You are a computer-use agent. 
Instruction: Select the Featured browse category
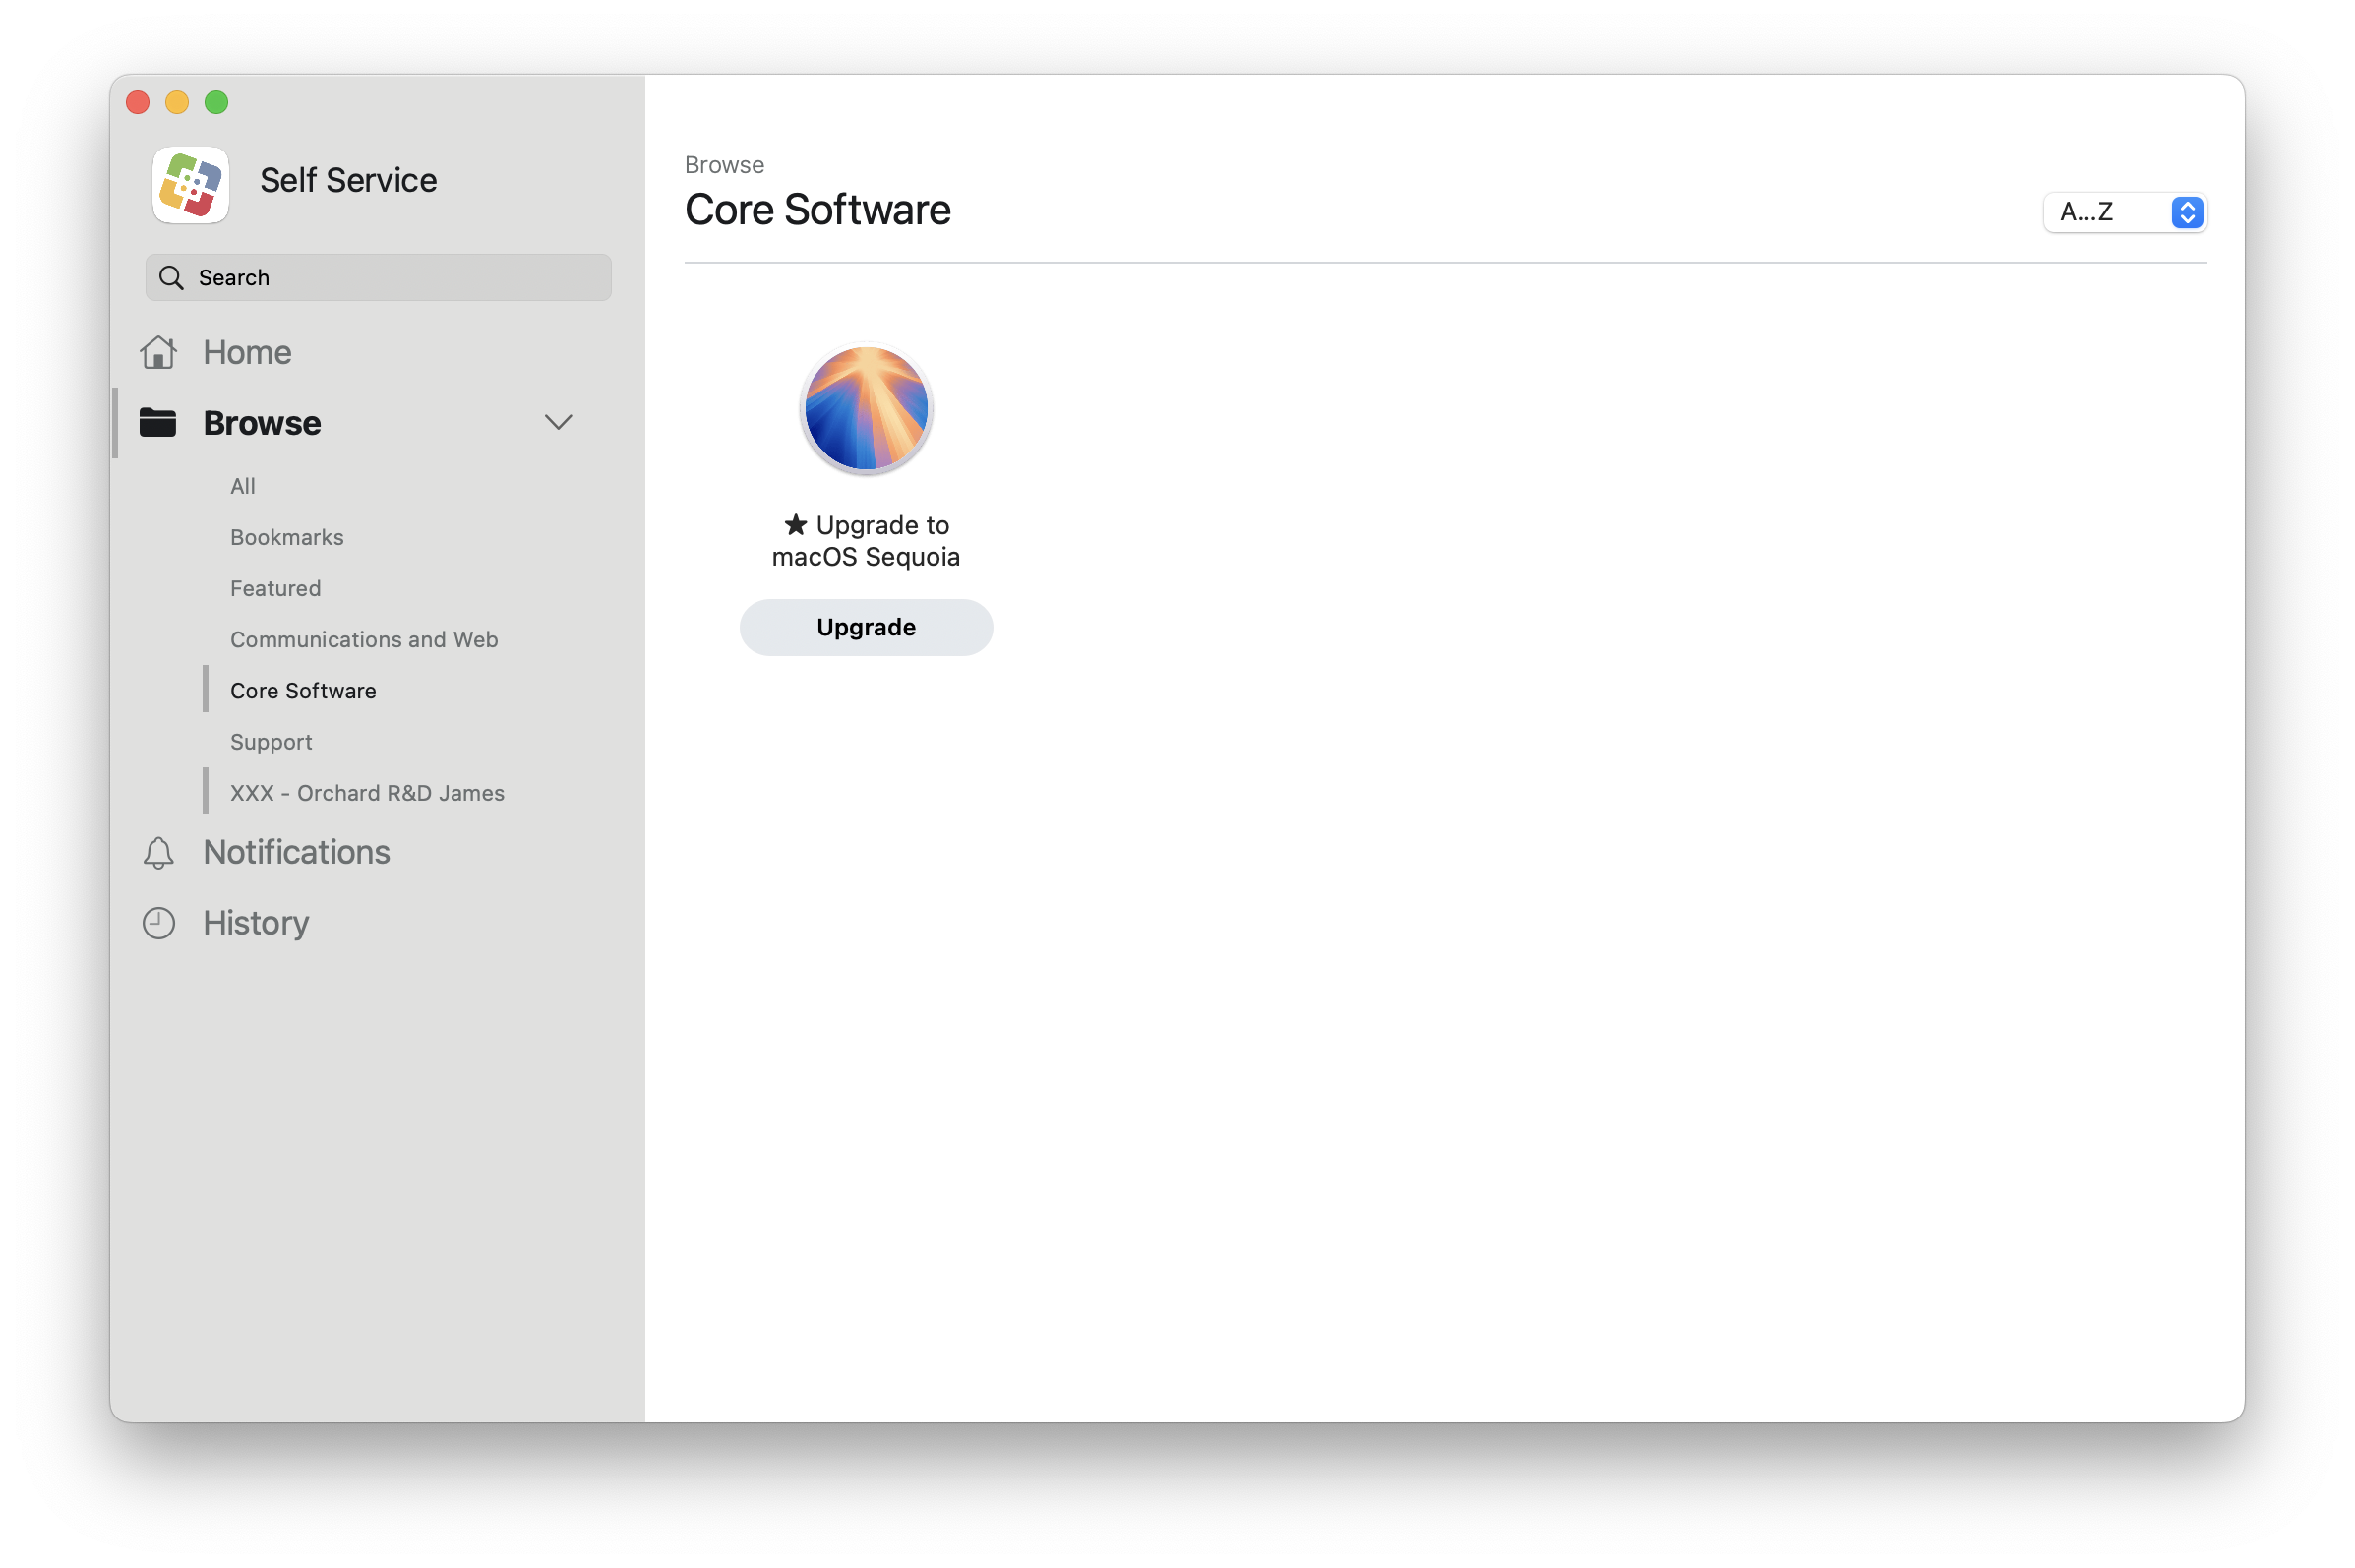pos(274,588)
